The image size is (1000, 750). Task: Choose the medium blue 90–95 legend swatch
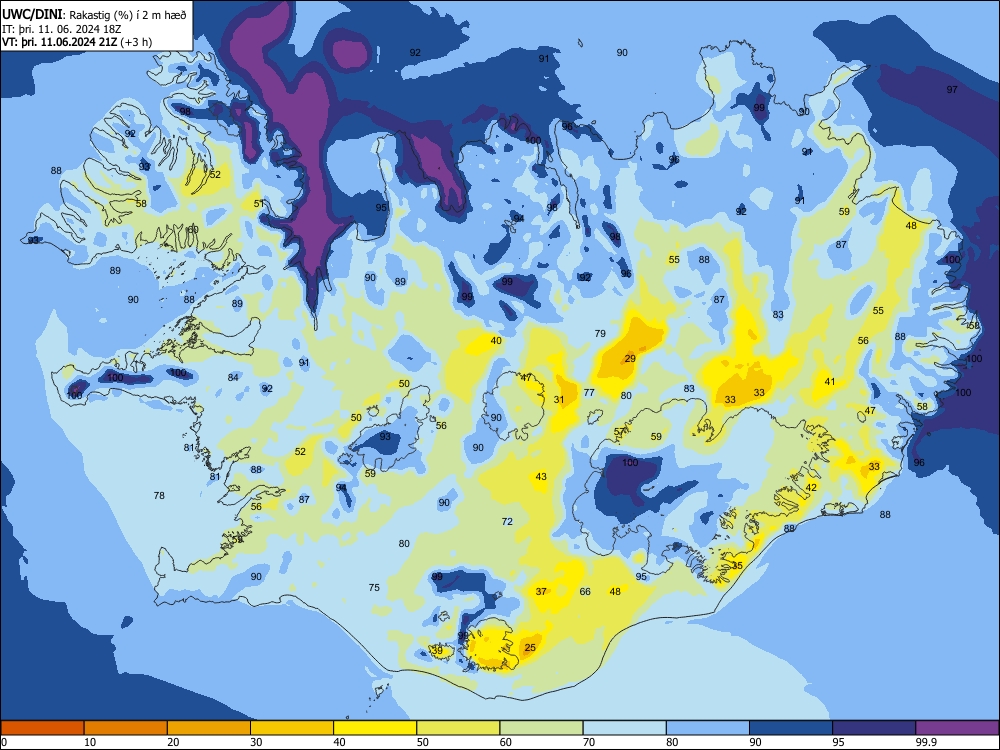coord(791,728)
